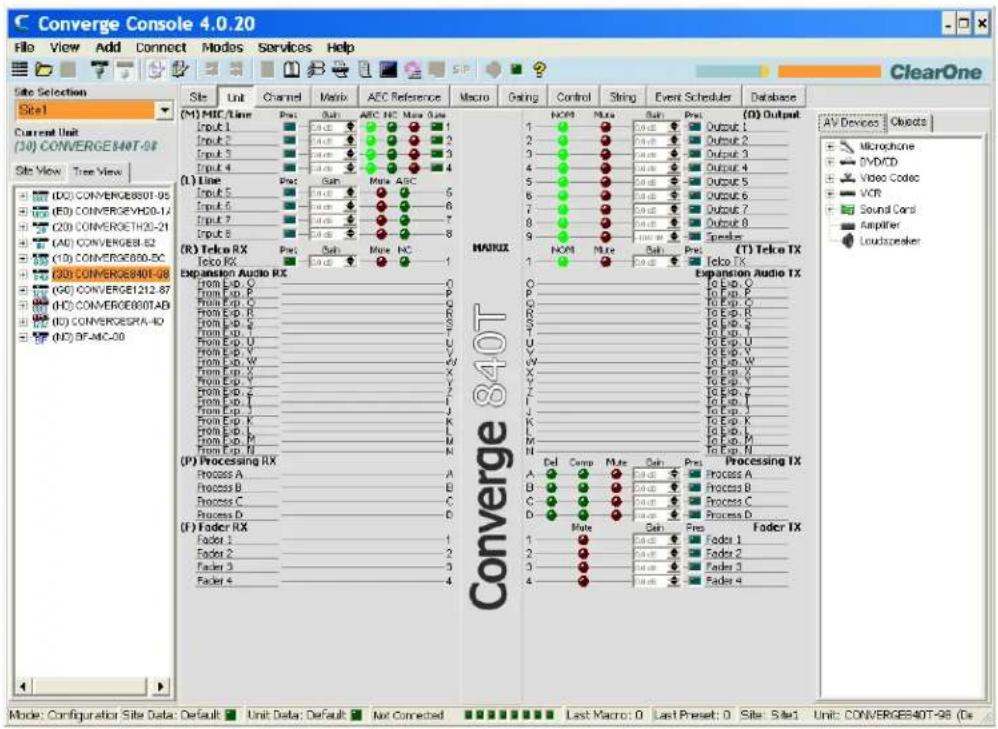998x729 pixels.
Task: Click the green Site Data indicator in the status bar
Action: click(230, 715)
